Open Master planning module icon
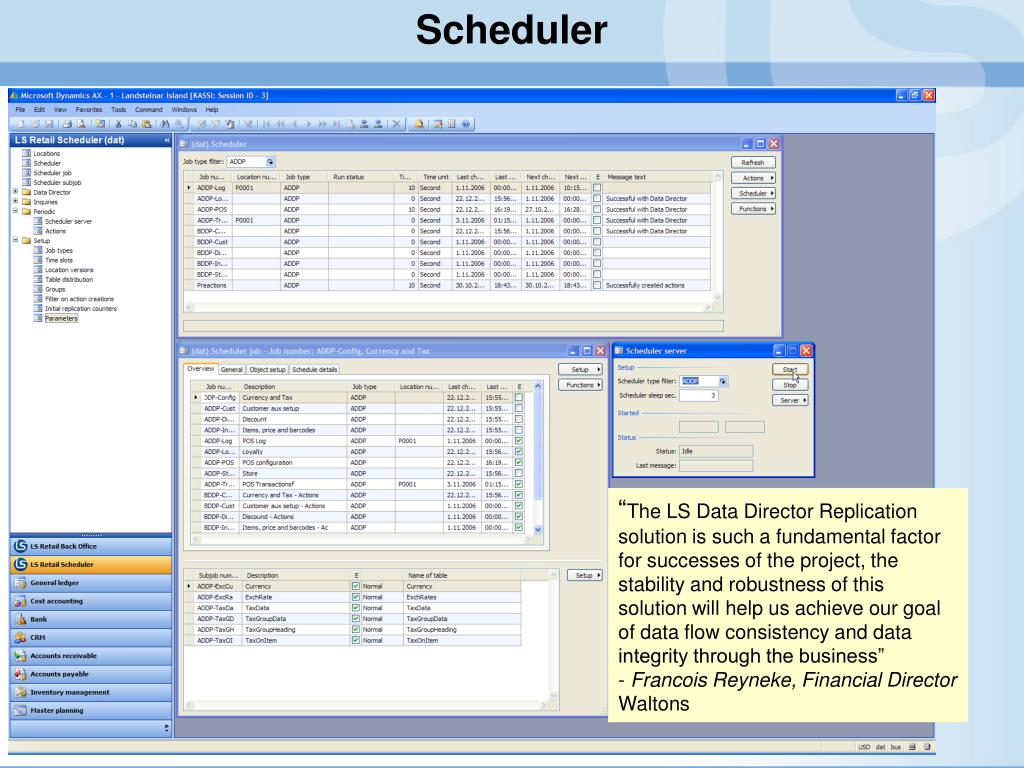Screen dimensions: 1024x768 click(x=20, y=711)
